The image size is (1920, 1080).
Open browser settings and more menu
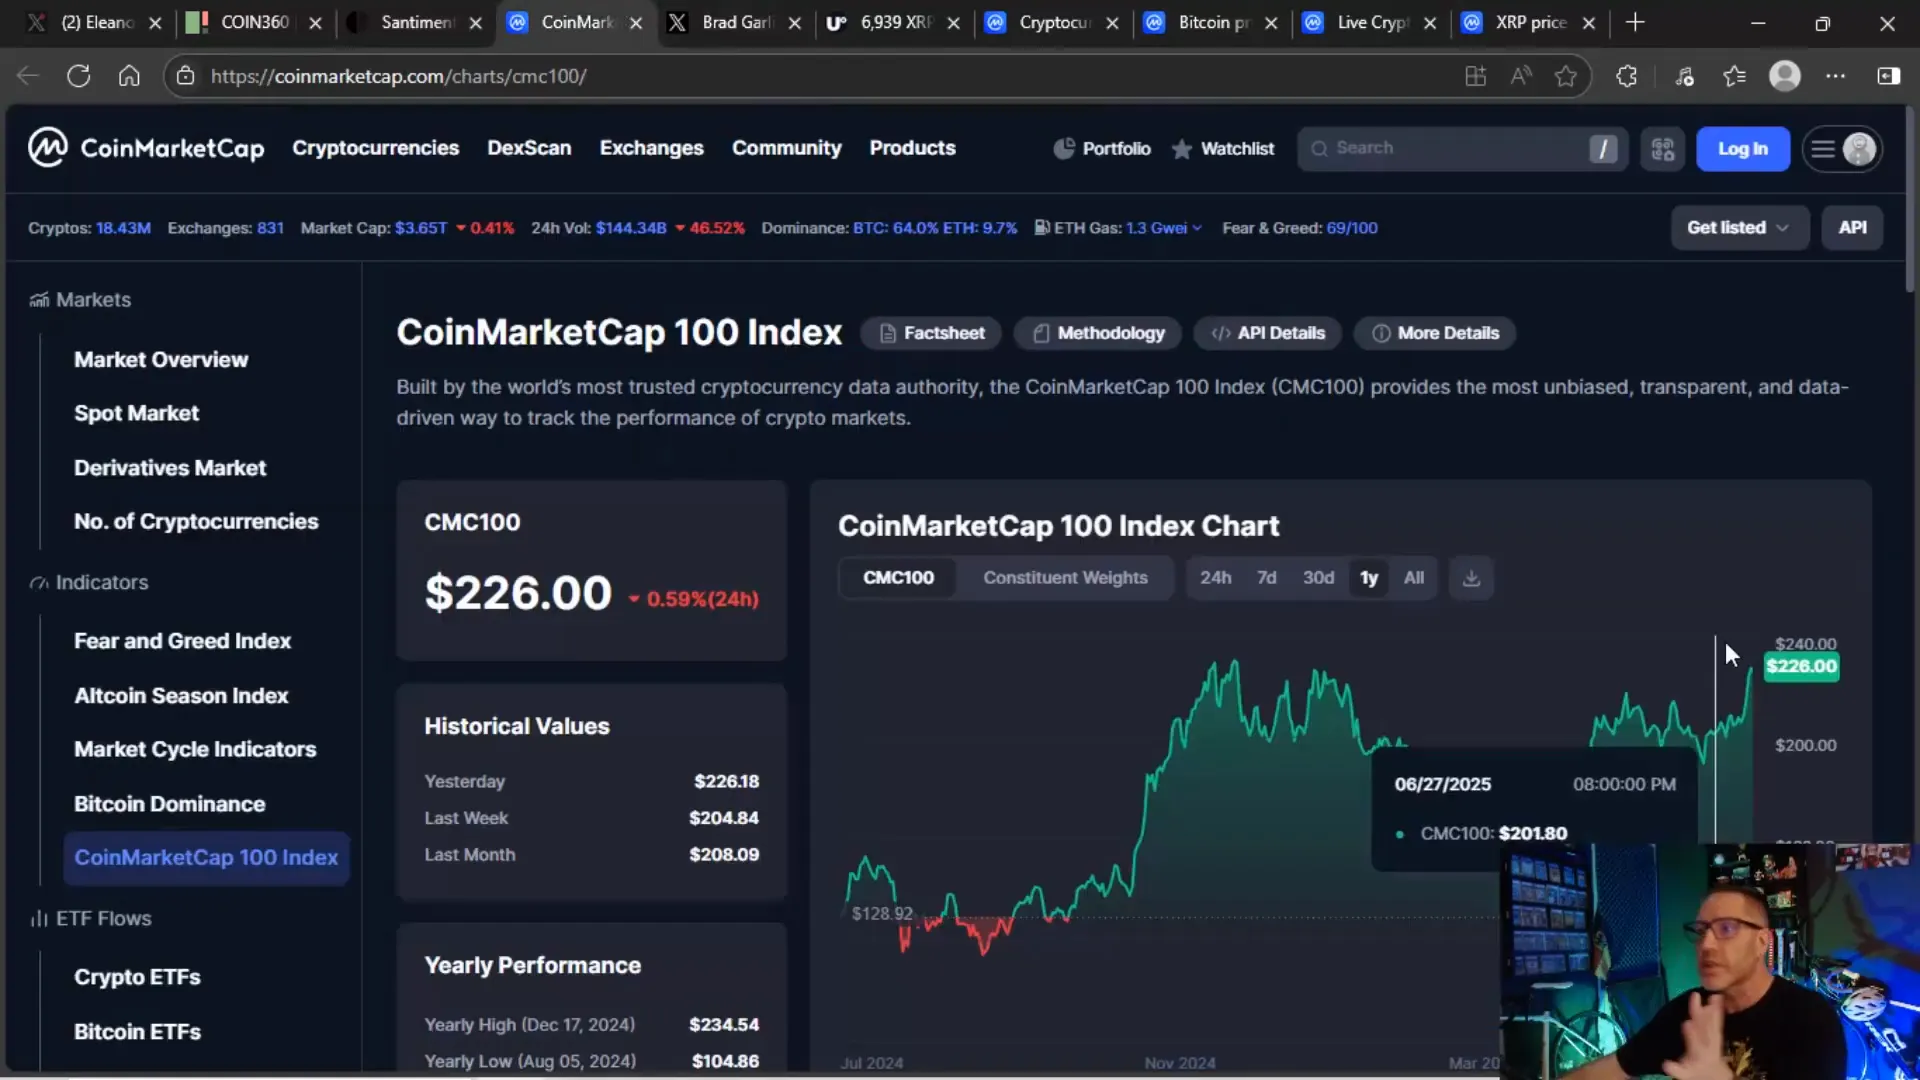(1836, 76)
